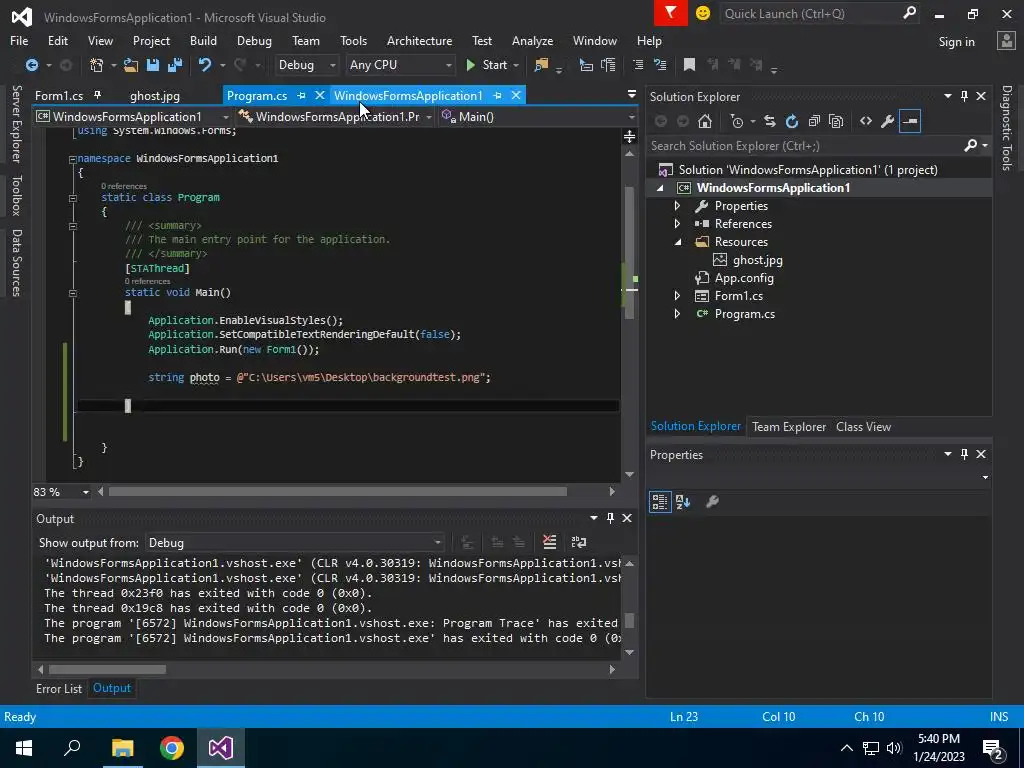Viewport: 1024px width, 768px height.
Task: Collapse the Resources folder in Solution Explorer
Action: (x=678, y=242)
